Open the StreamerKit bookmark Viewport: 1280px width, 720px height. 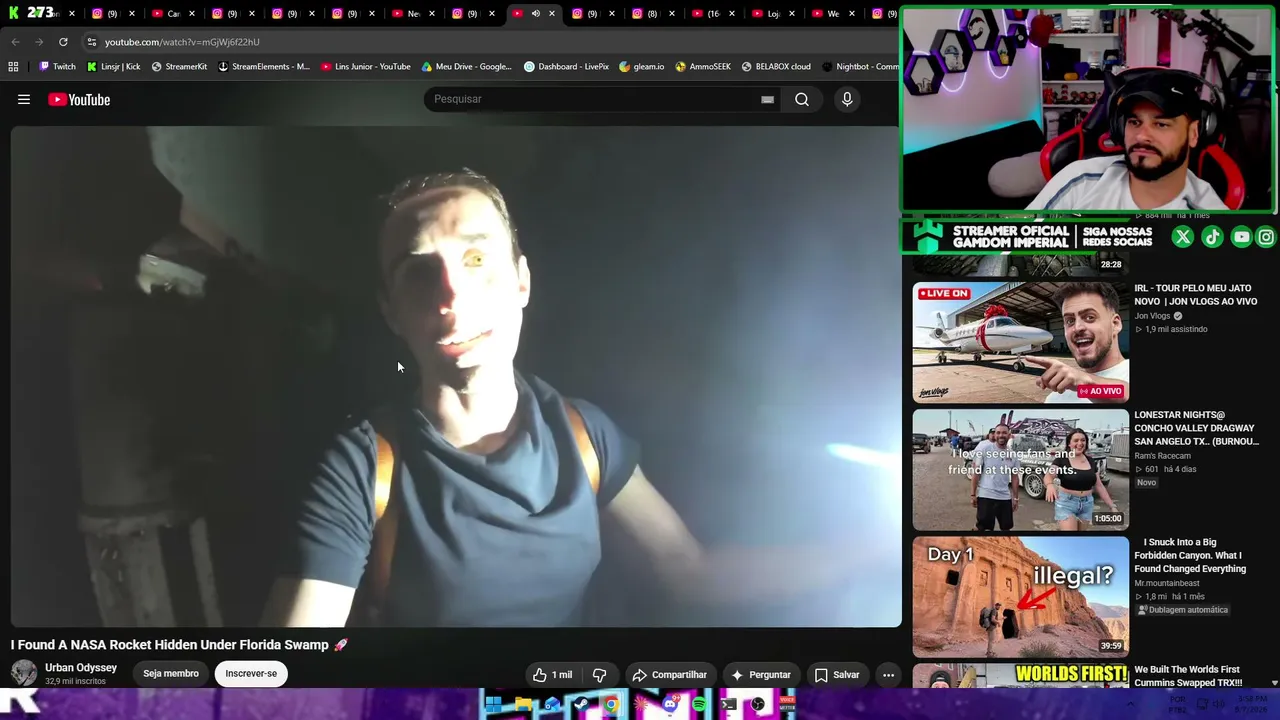pyautogui.click(x=179, y=67)
